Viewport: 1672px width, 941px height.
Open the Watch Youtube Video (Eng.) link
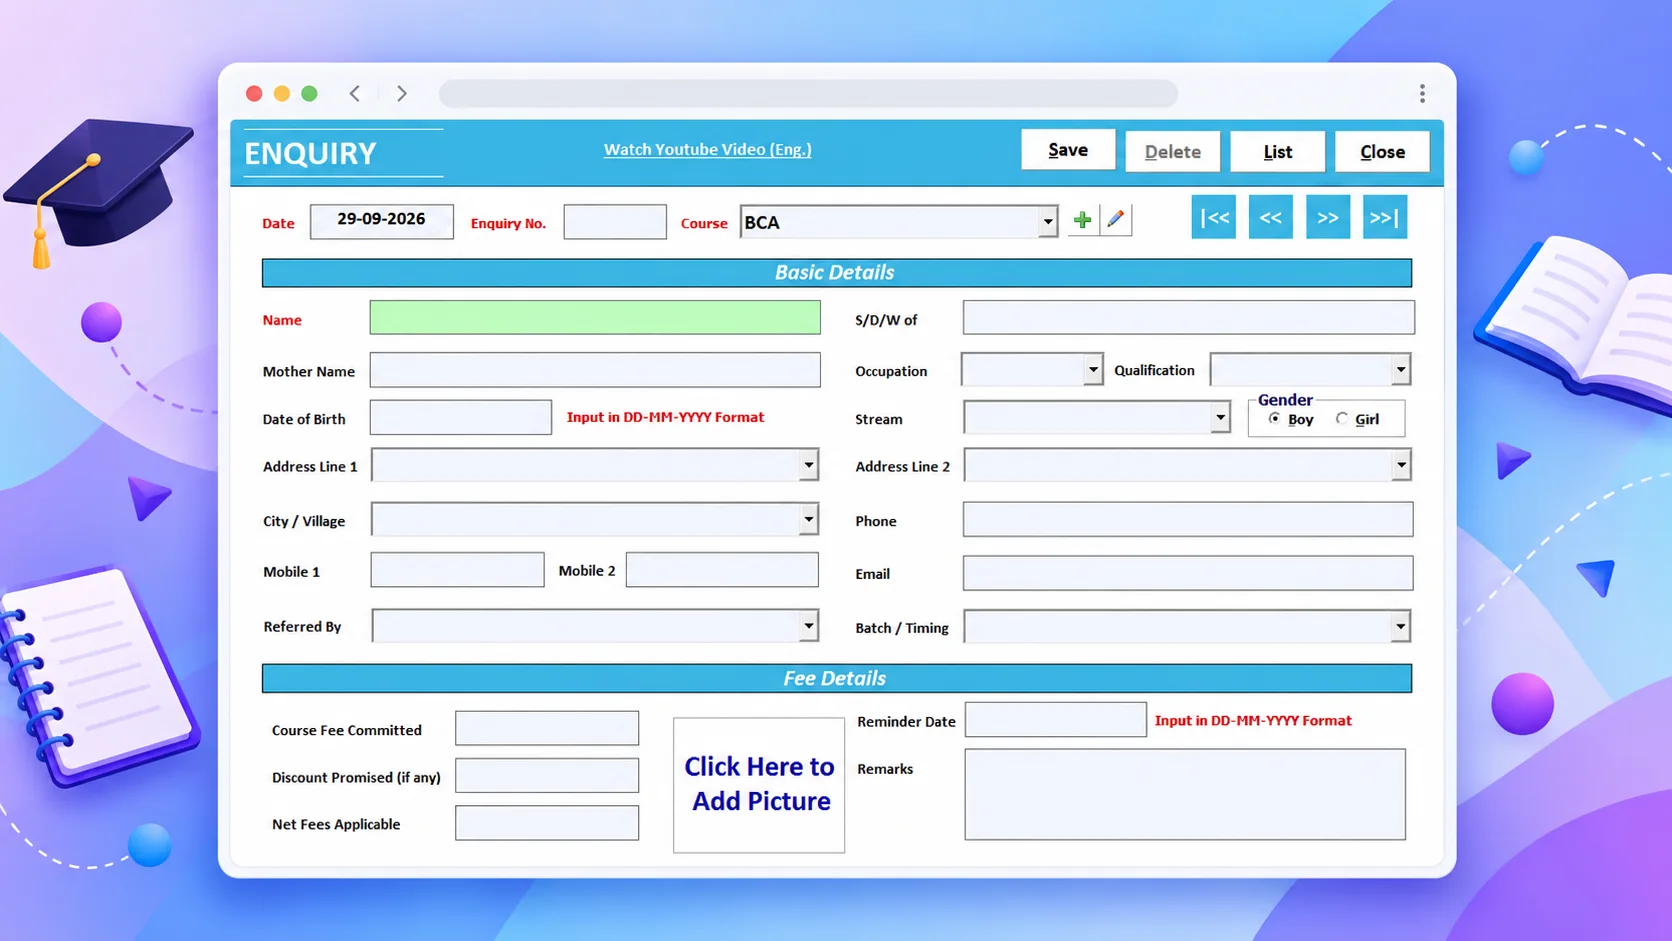click(707, 149)
